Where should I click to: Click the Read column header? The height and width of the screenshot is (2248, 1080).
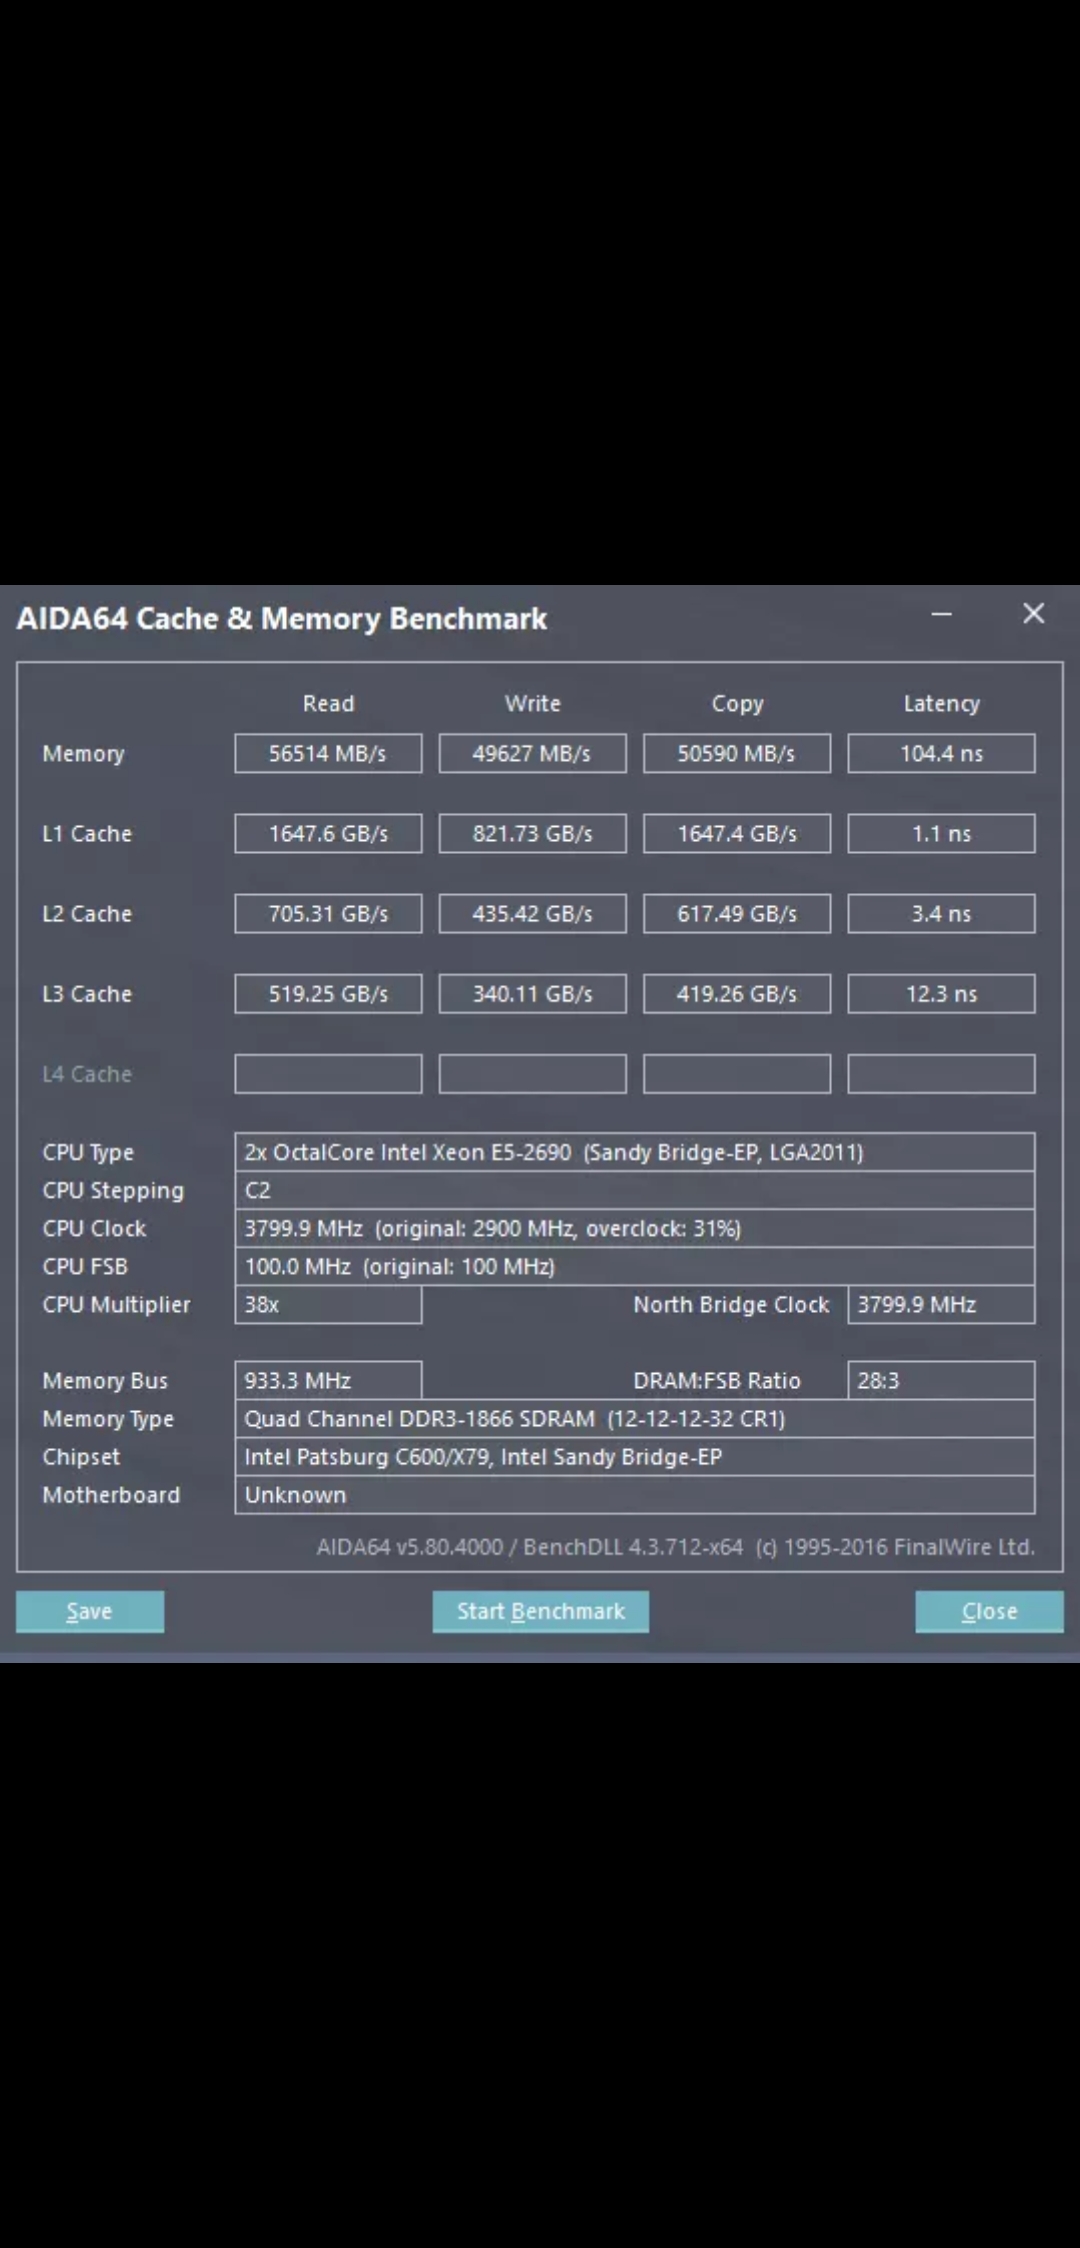[x=328, y=703]
